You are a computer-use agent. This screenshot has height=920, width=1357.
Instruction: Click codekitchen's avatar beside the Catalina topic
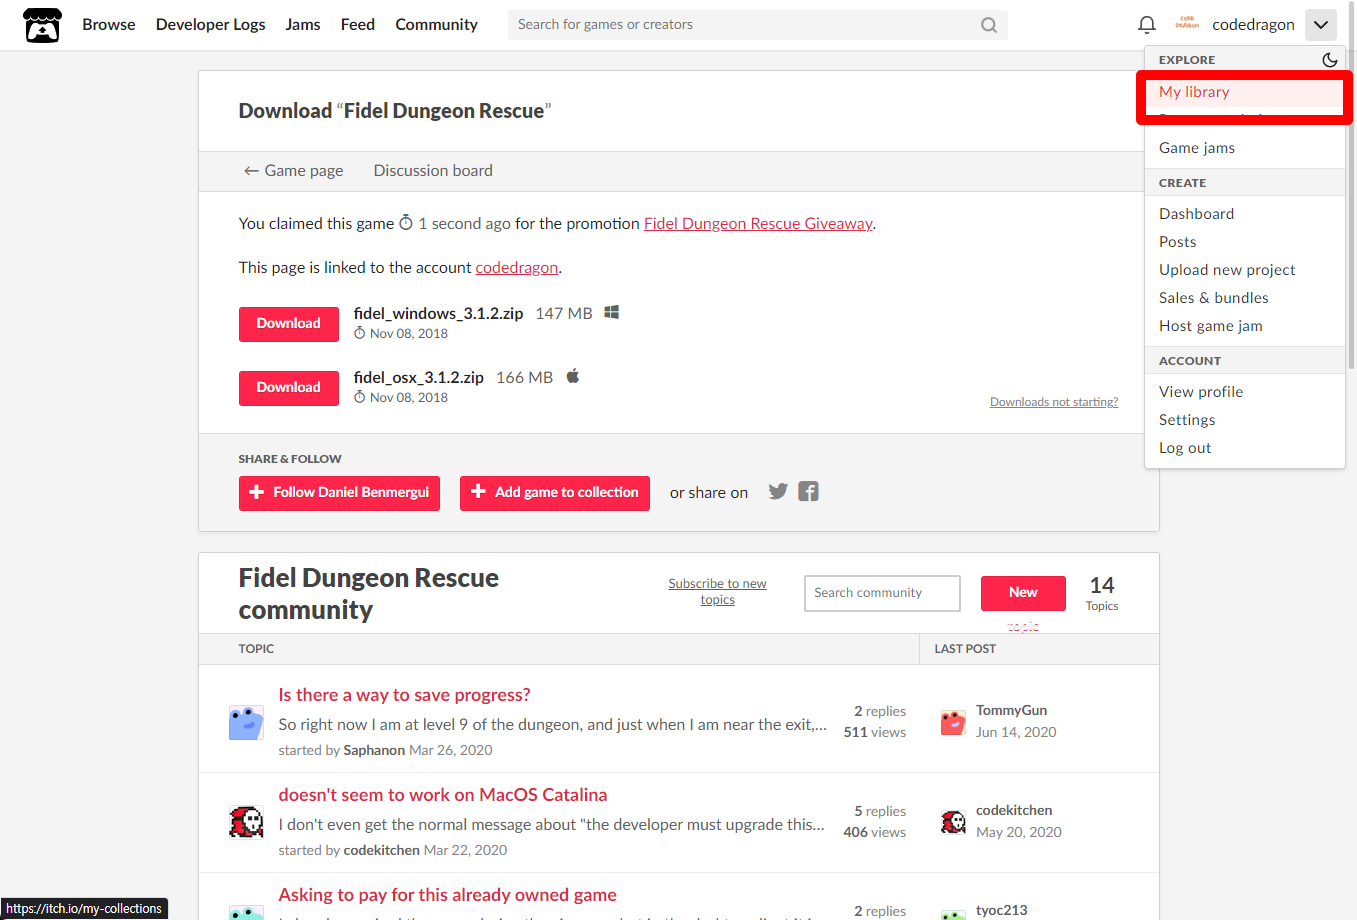[246, 822]
